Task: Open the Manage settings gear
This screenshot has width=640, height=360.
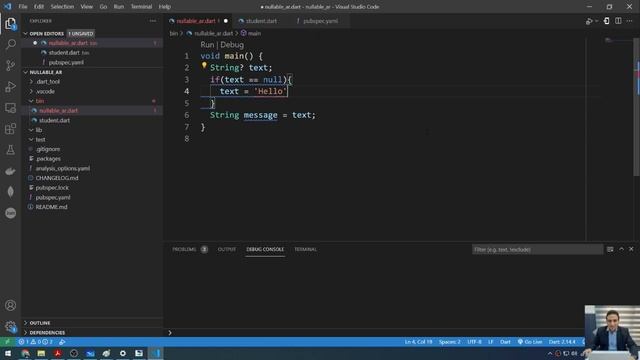Action: coord(11,326)
